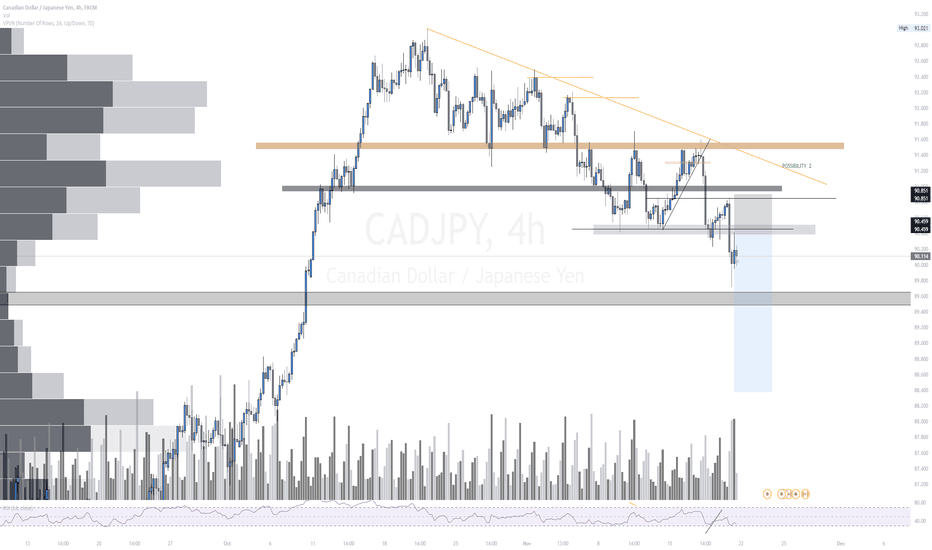Click the current price label 90.114
This screenshot has width=932, height=550.
[x=921, y=256]
